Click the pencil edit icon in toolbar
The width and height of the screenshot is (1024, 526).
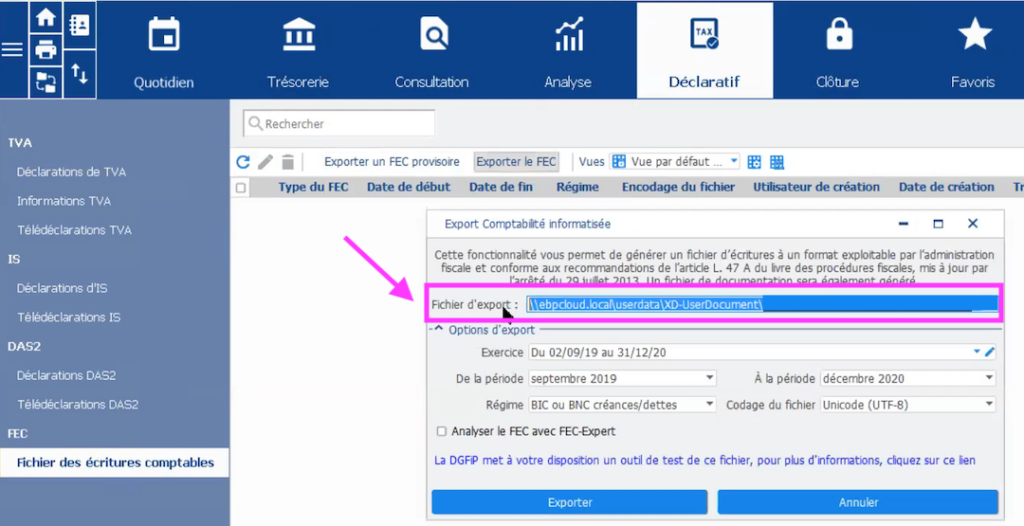pyautogui.click(x=265, y=161)
